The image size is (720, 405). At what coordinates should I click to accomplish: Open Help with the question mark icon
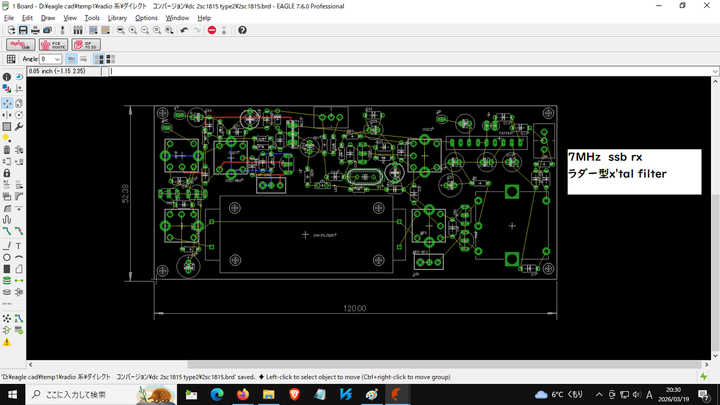coord(242,30)
